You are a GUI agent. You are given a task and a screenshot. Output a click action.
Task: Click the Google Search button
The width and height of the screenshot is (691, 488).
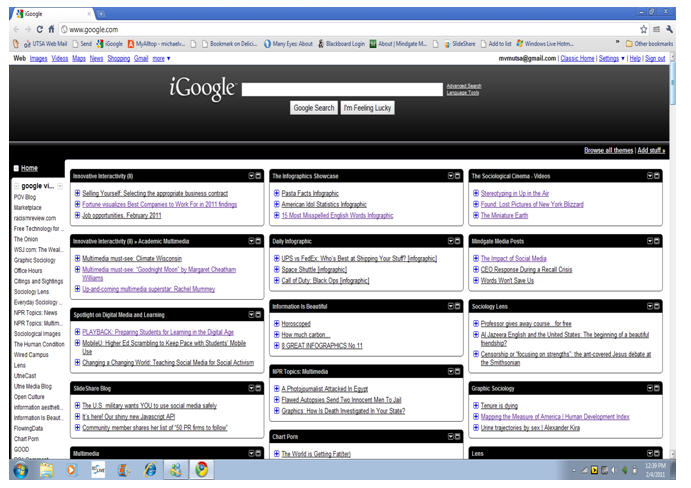coord(314,108)
